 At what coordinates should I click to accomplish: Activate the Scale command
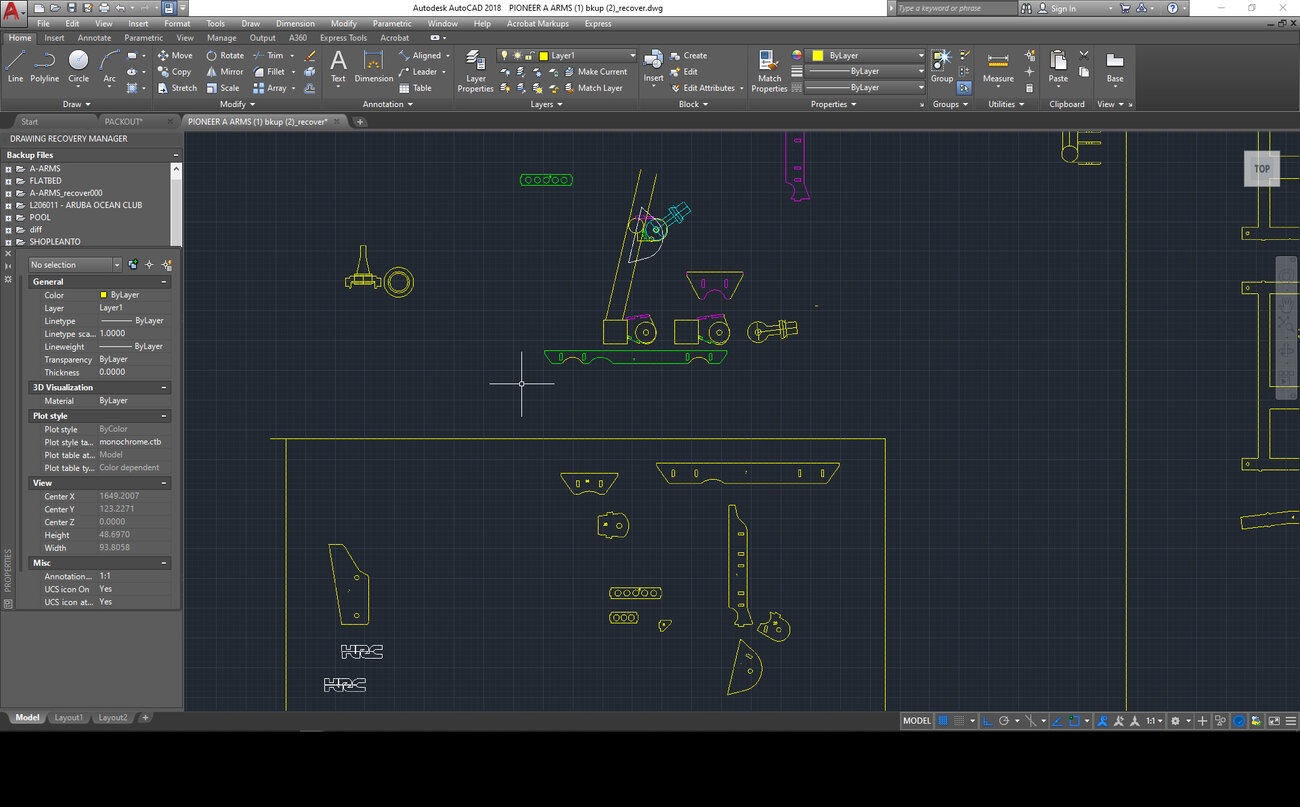(x=223, y=88)
